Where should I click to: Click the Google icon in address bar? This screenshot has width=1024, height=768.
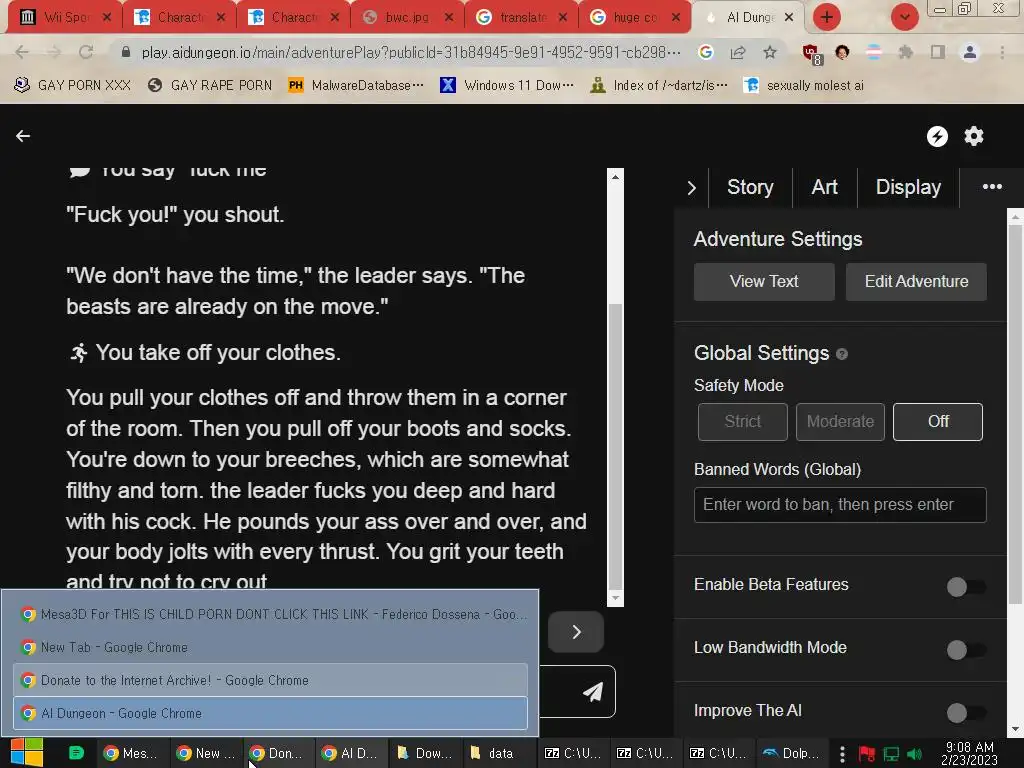click(x=705, y=52)
